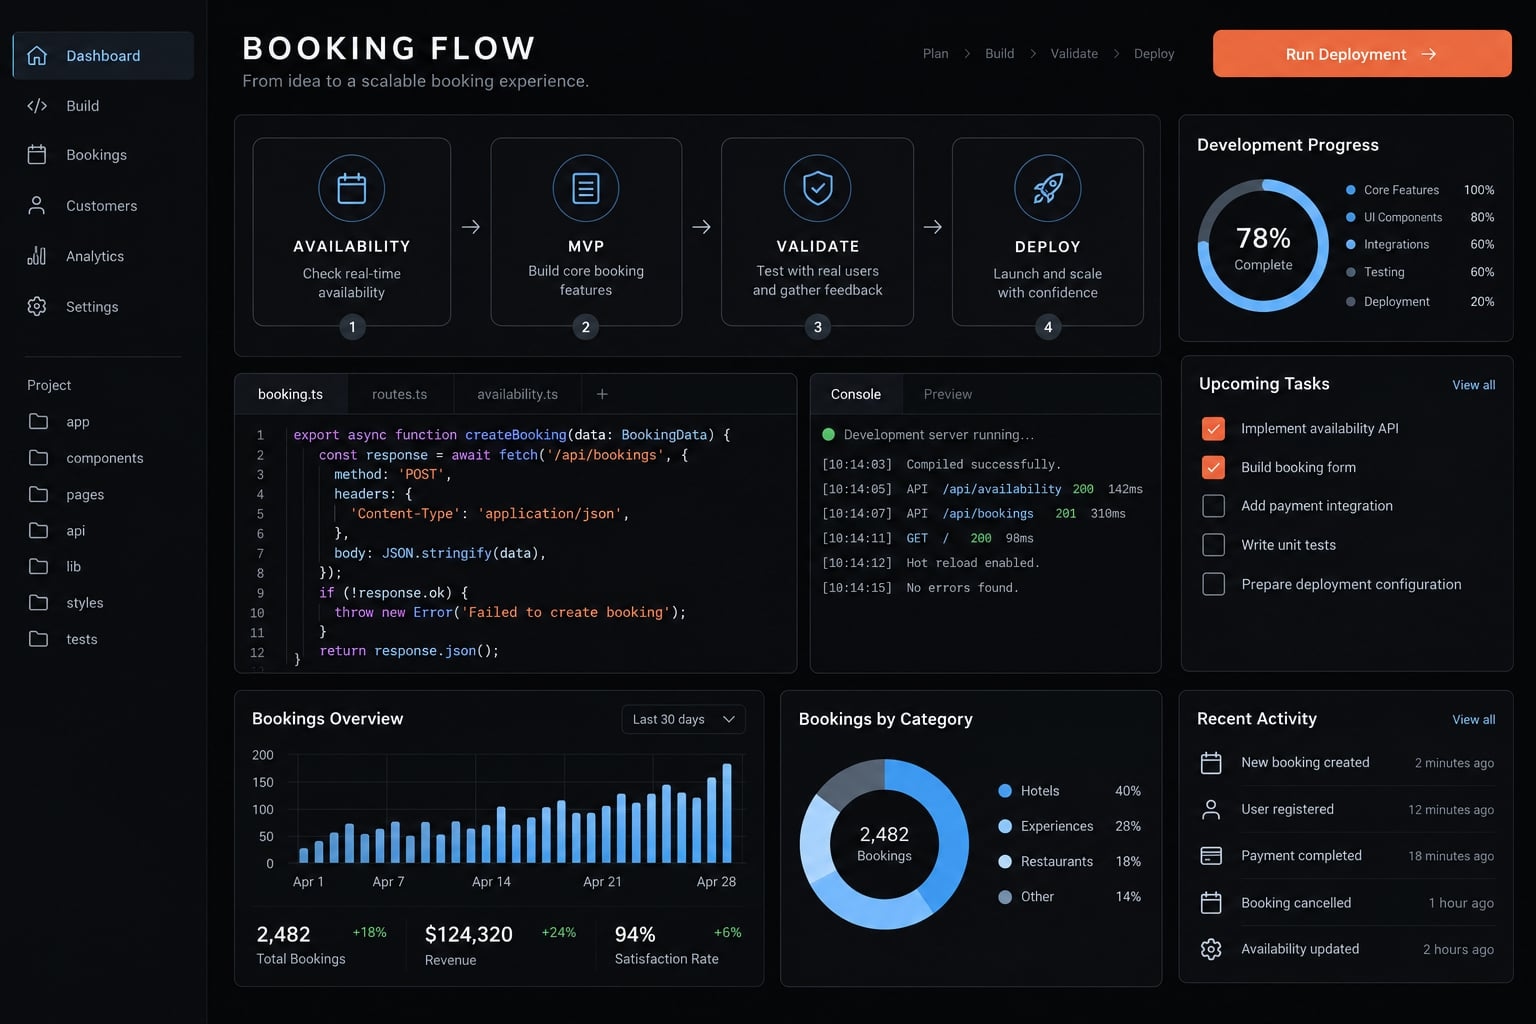Expand the pages project folder
1536x1024 pixels.
coord(38,494)
